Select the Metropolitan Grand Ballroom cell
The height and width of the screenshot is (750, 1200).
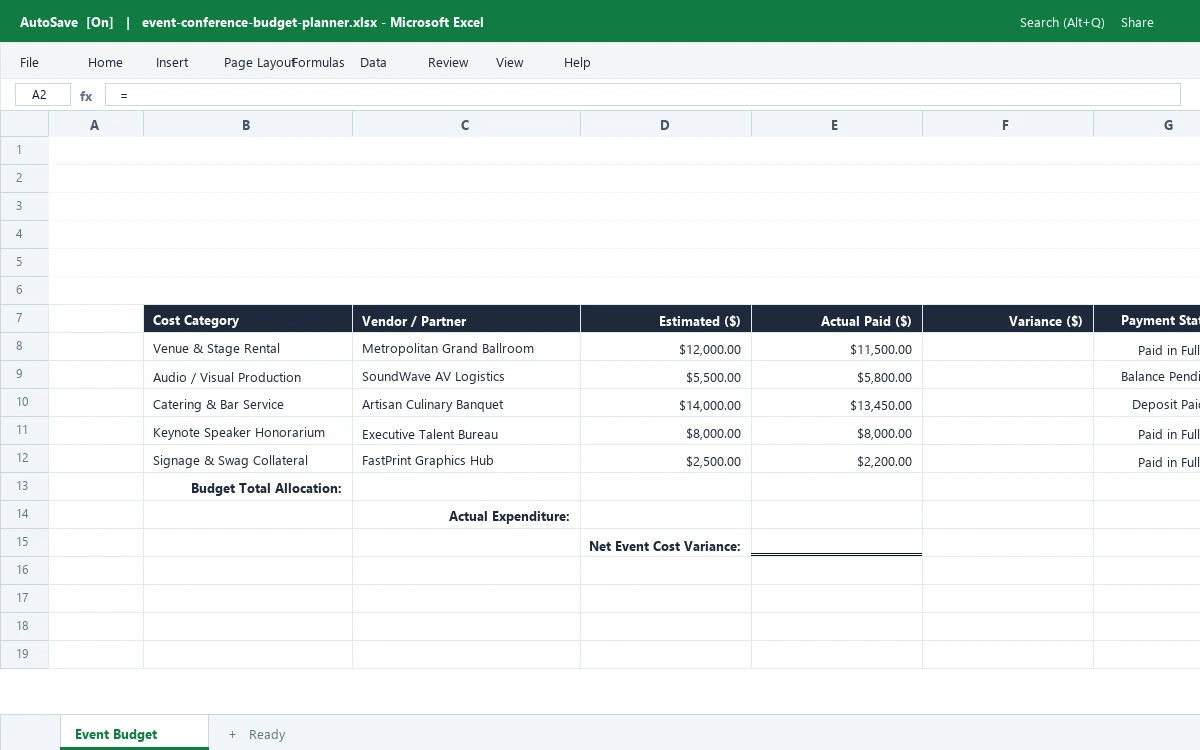[x=466, y=347]
